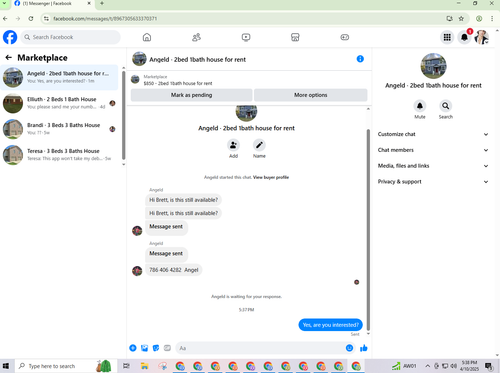Open Task View in taskbar
This screenshot has width=500, height=373.
coord(126,366)
